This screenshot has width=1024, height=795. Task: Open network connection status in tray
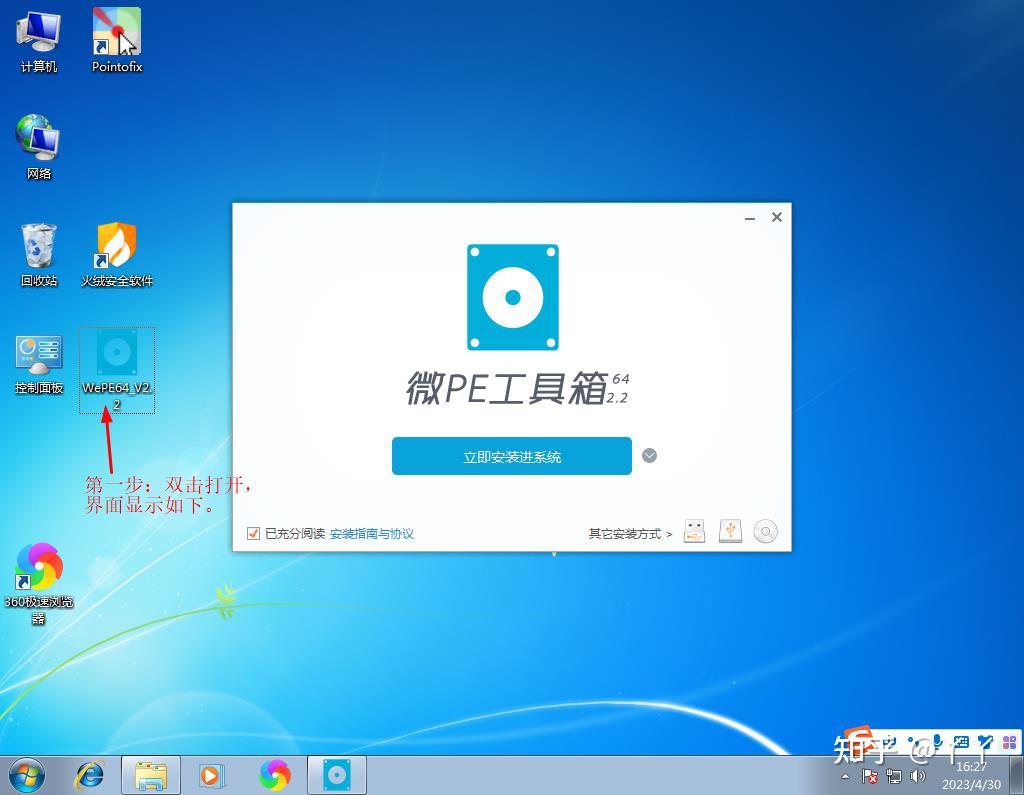pos(894,776)
